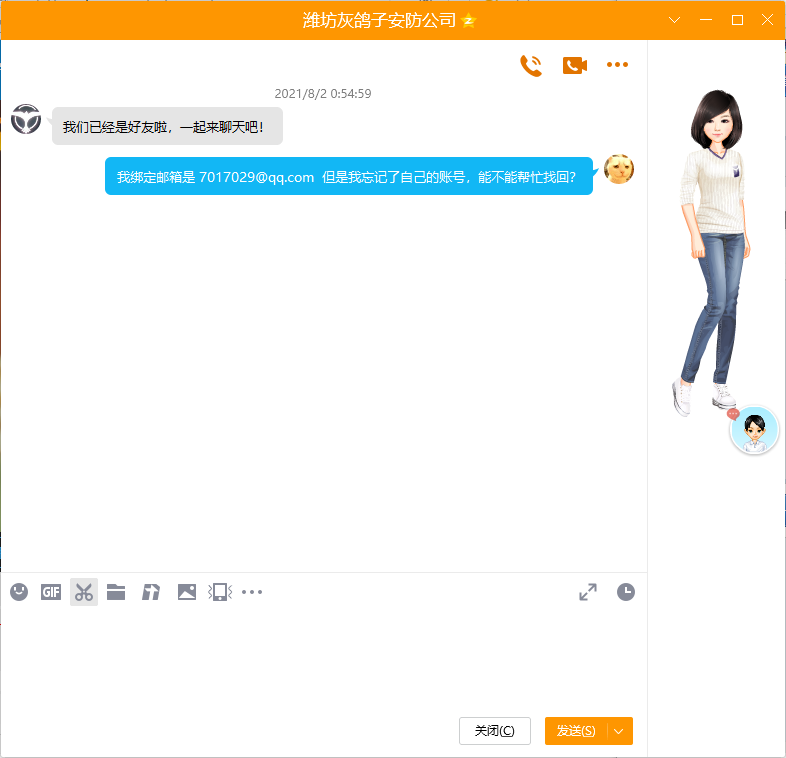Send a file via folder icon
The image size is (786, 758).
(x=116, y=592)
